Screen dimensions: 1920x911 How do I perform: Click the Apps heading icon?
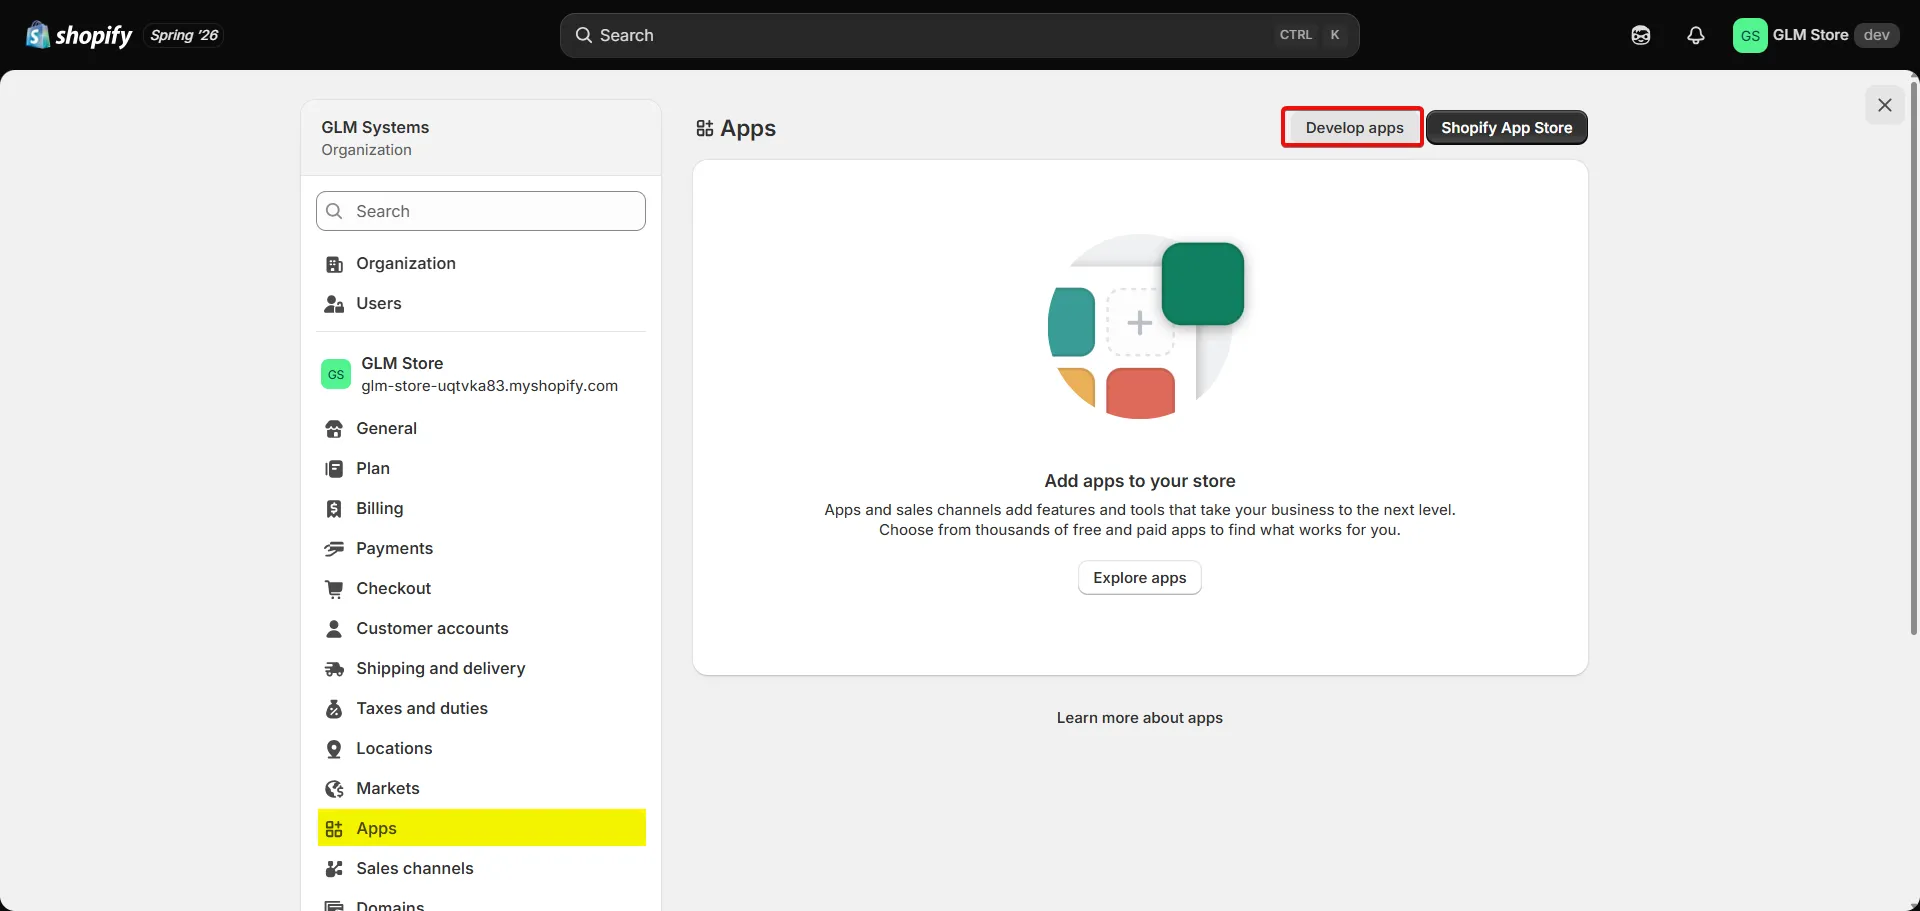click(705, 128)
